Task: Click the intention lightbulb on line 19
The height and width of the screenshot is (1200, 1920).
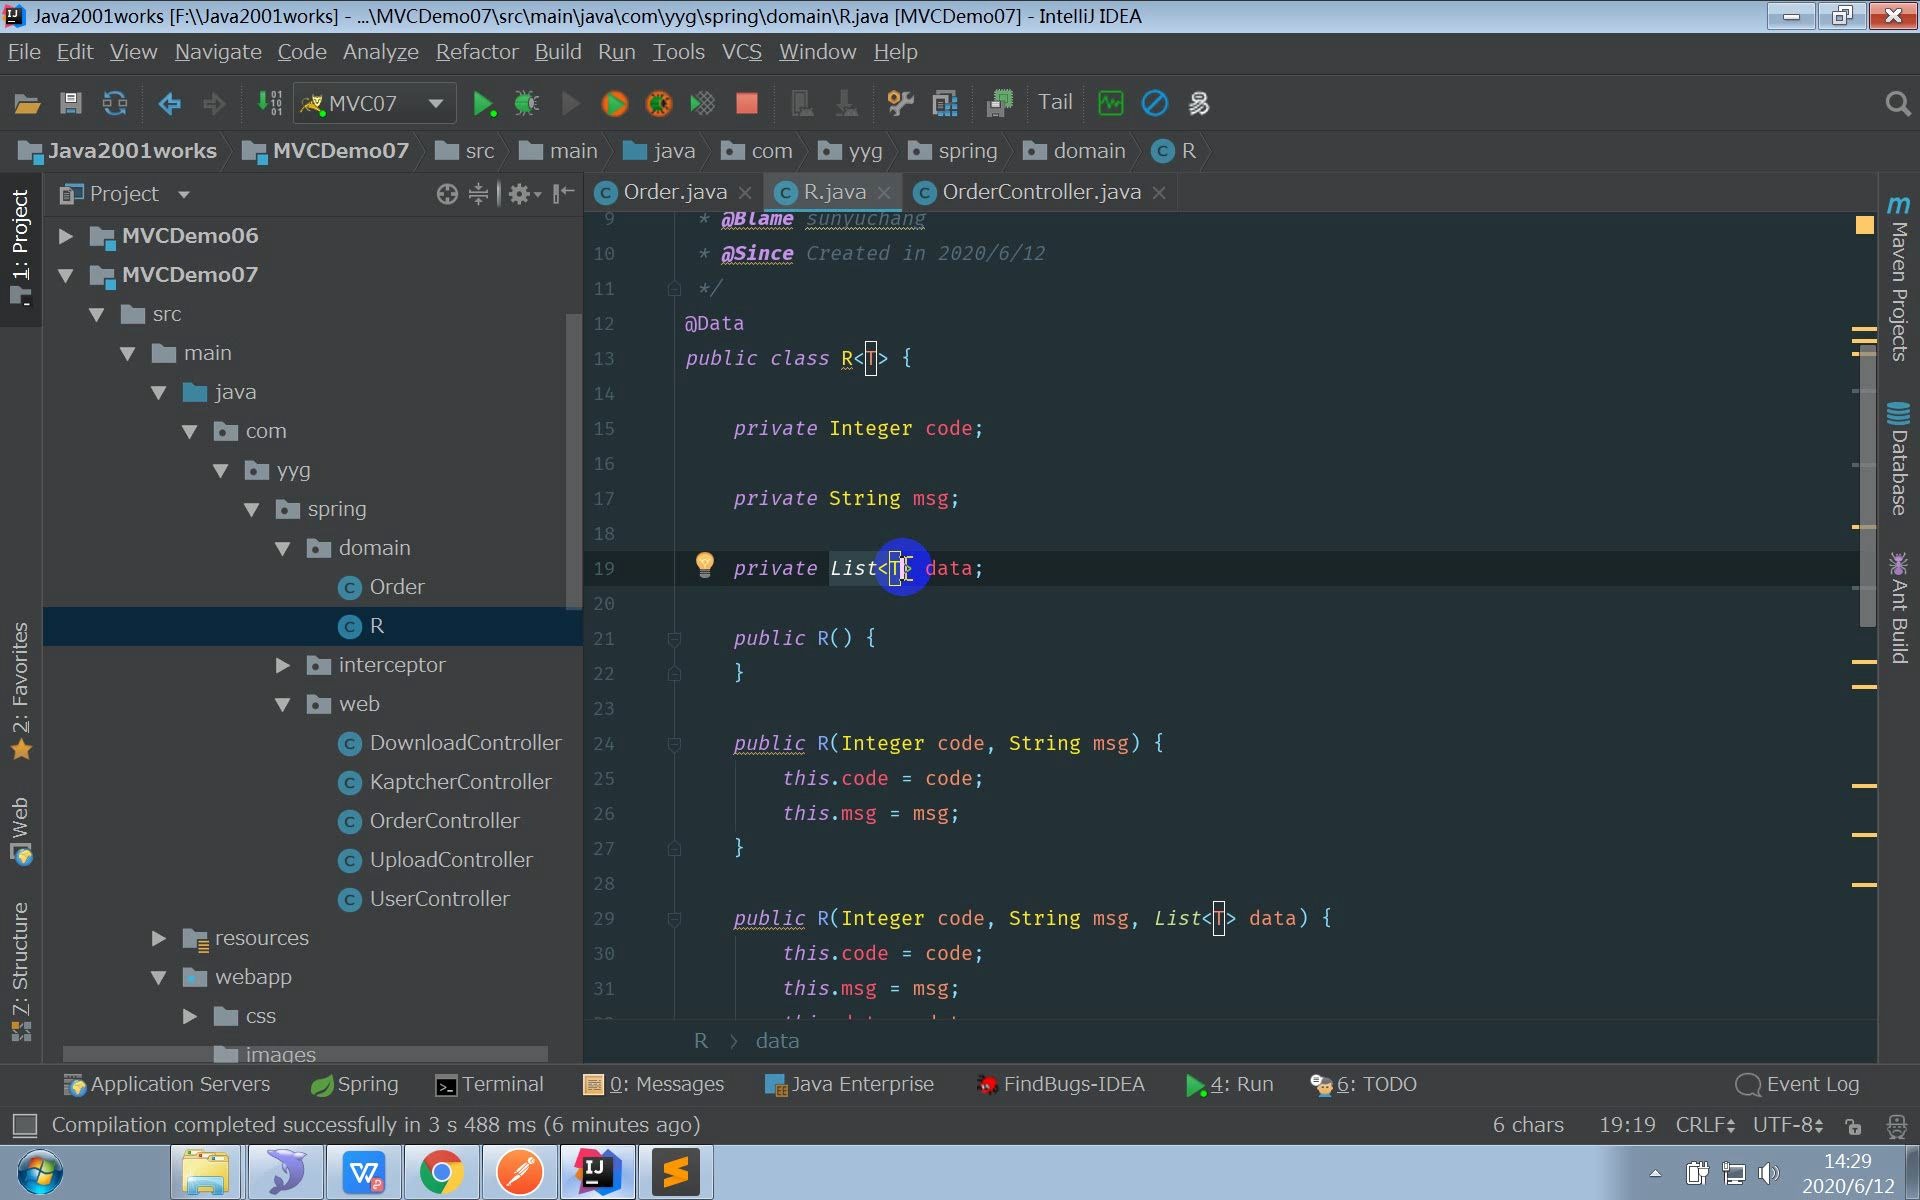Action: pyautogui.click(x=705, y=565)
